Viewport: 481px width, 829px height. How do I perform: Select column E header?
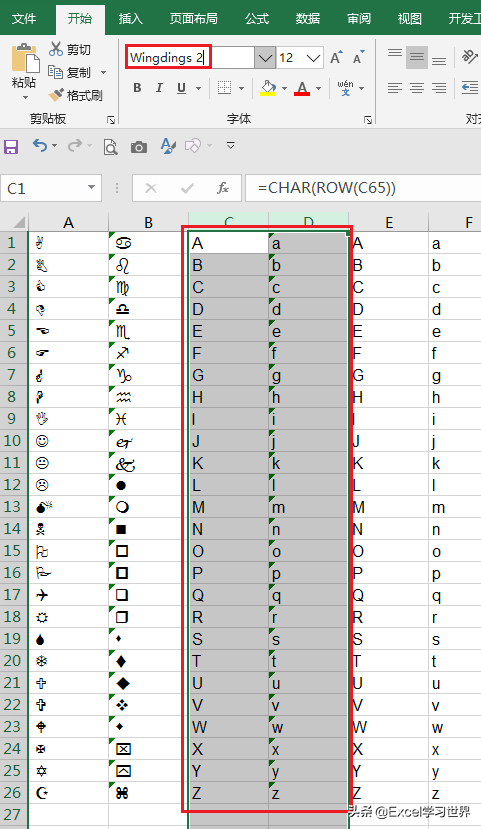pos(389,223)
